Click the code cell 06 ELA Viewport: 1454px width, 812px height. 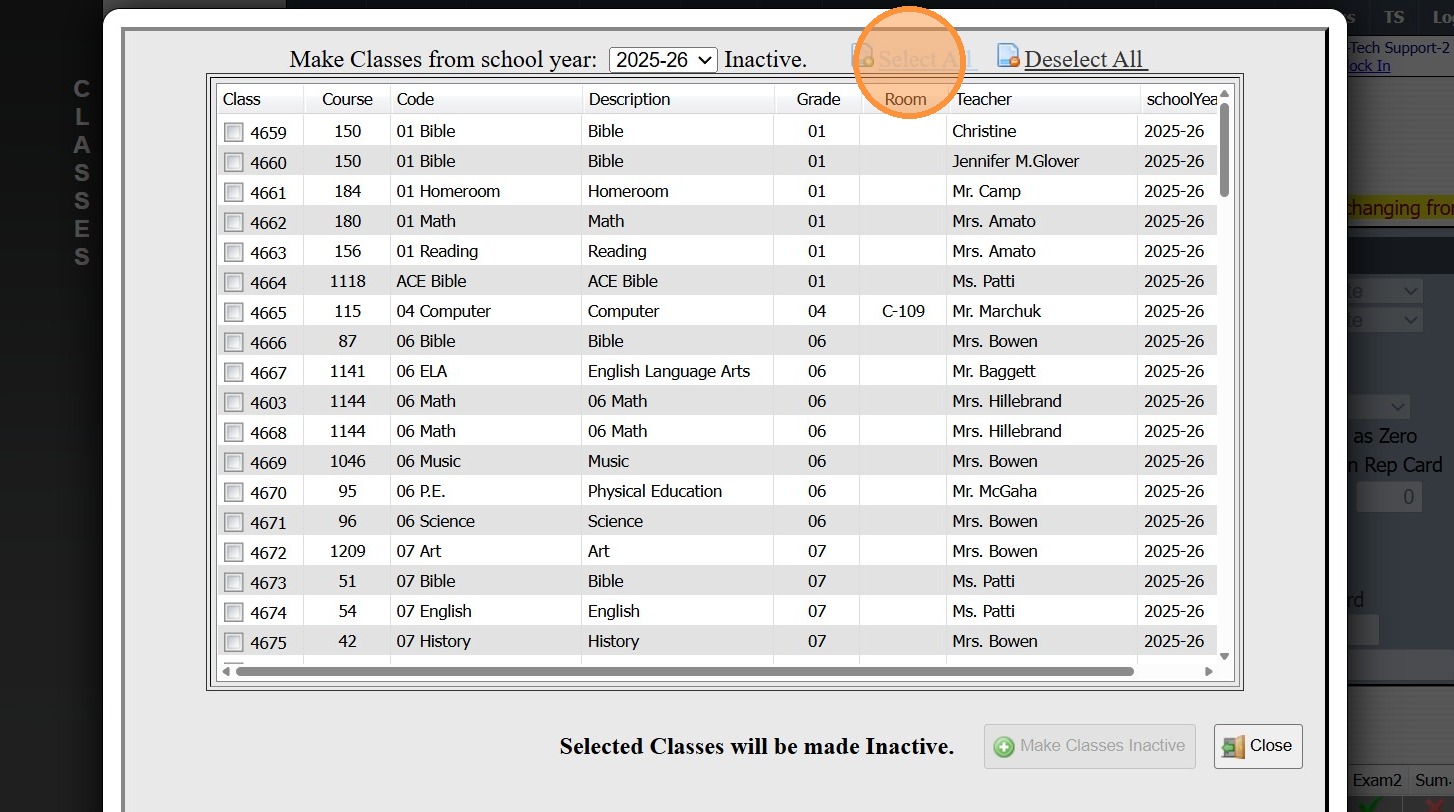[422, 371]
